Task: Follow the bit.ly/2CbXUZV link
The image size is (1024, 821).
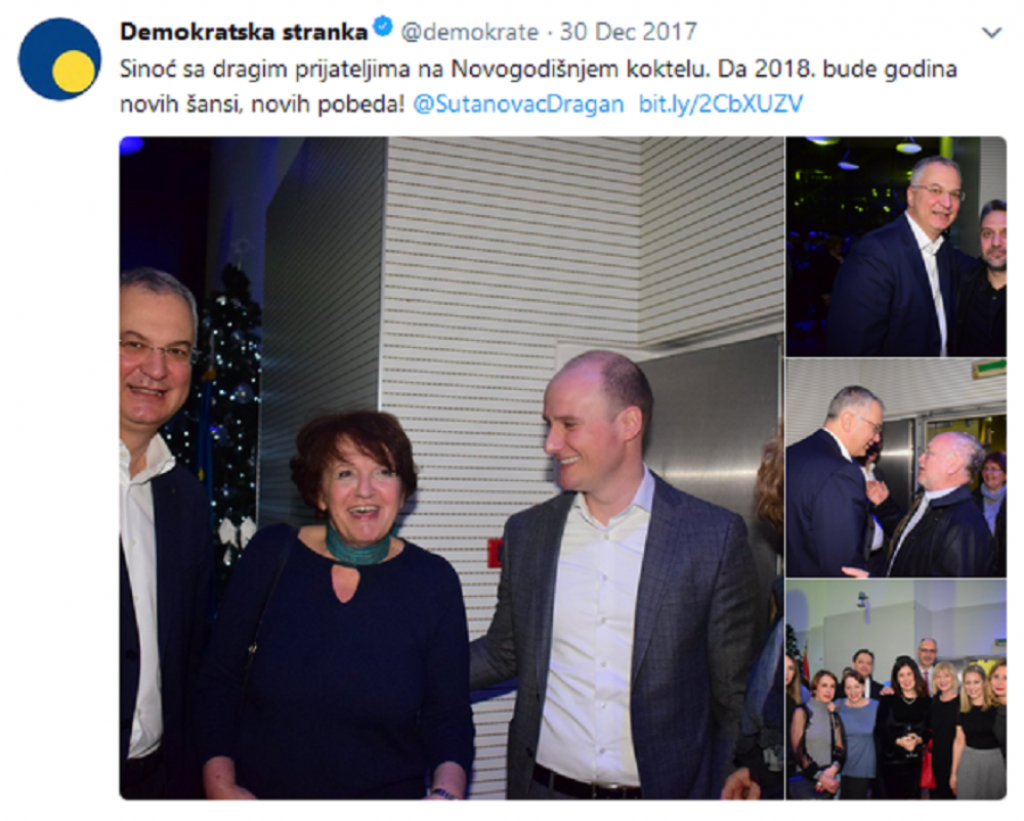Action: click(x=721, y=104)
